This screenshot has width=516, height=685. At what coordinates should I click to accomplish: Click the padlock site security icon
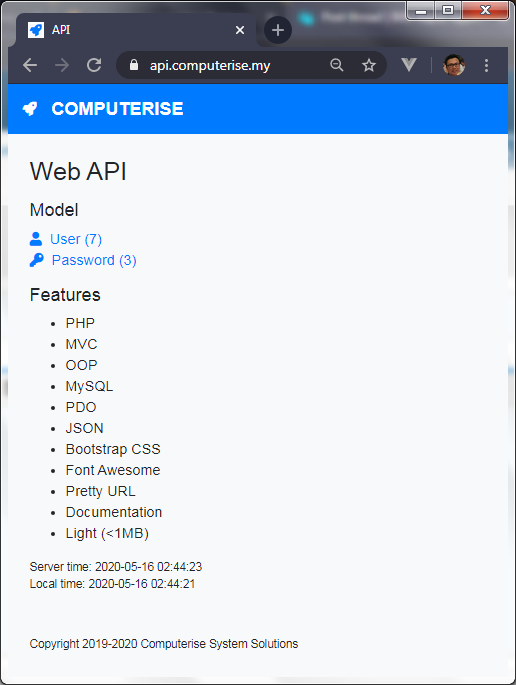tap(134, 65)
